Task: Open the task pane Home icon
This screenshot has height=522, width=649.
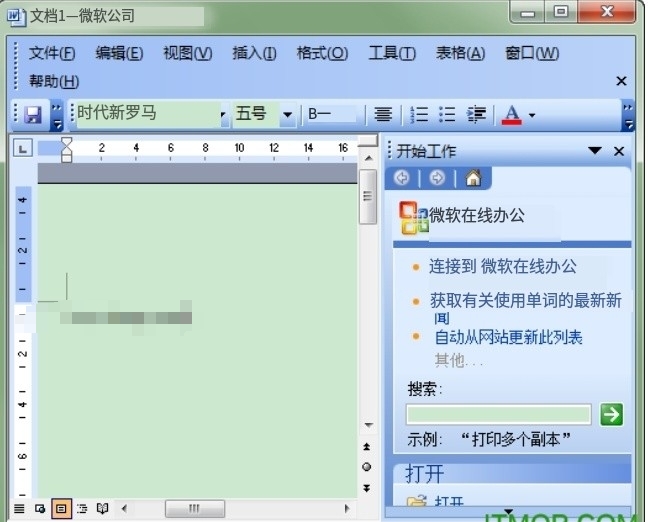Action: [474, 178]
